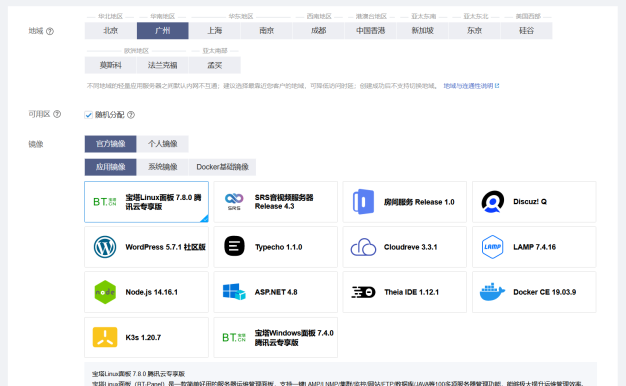
Task: Click the Typecho black logo icon
Action: click(x=234, y=246)
